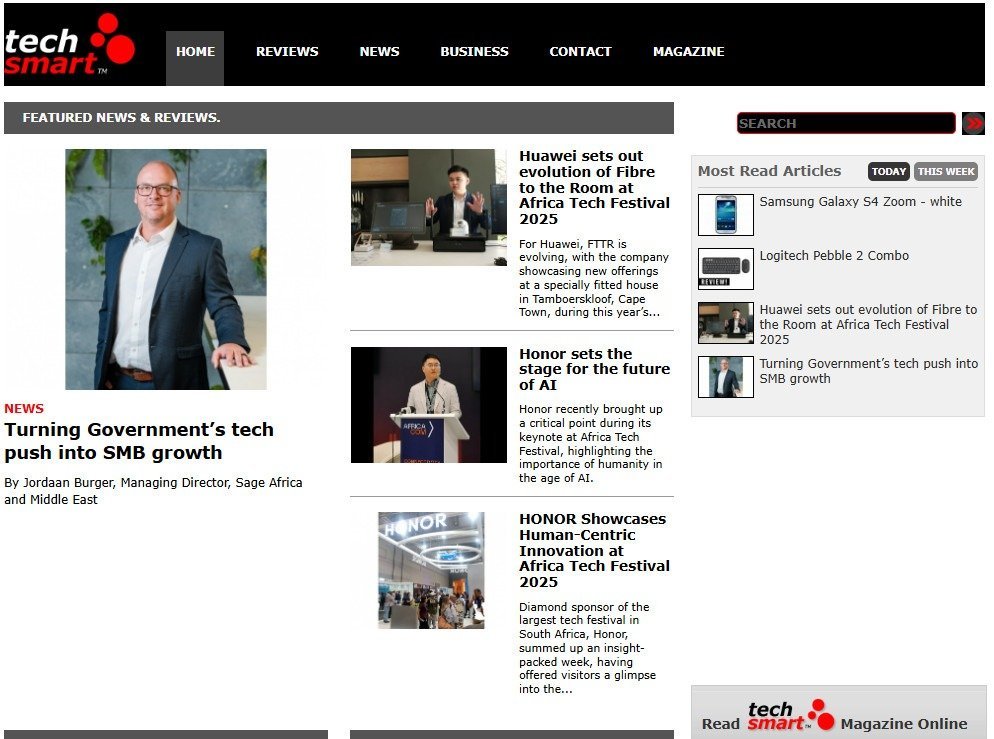Open the Logitech Pebble 2 Combo link
Image resolution: width=994 pixels, height=739 pixels.
834,255
